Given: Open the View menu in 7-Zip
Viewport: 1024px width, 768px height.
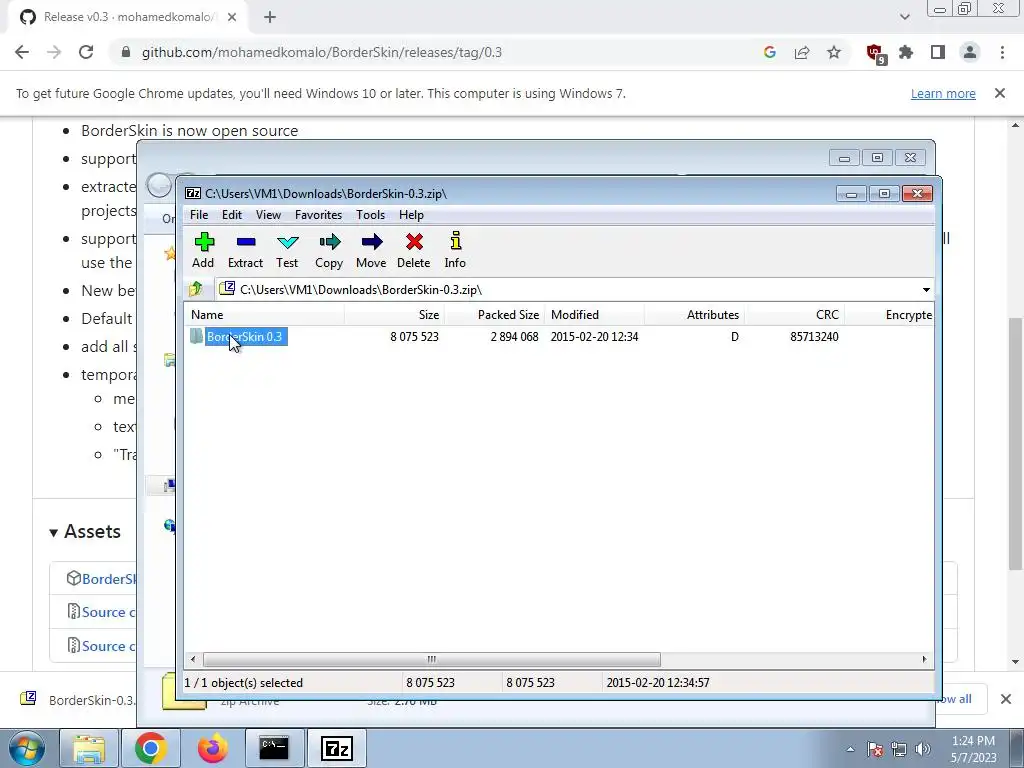Looking at the screenshot, I should (x=268, y=215).
